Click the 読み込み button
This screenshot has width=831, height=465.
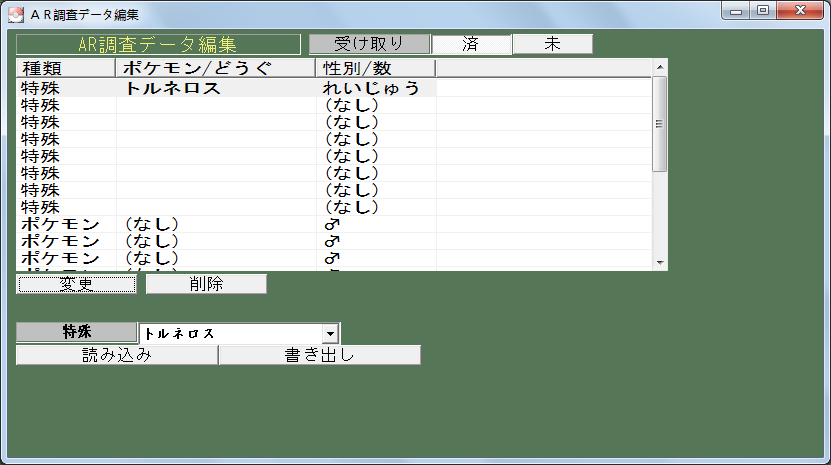click(x=117, y=355)
